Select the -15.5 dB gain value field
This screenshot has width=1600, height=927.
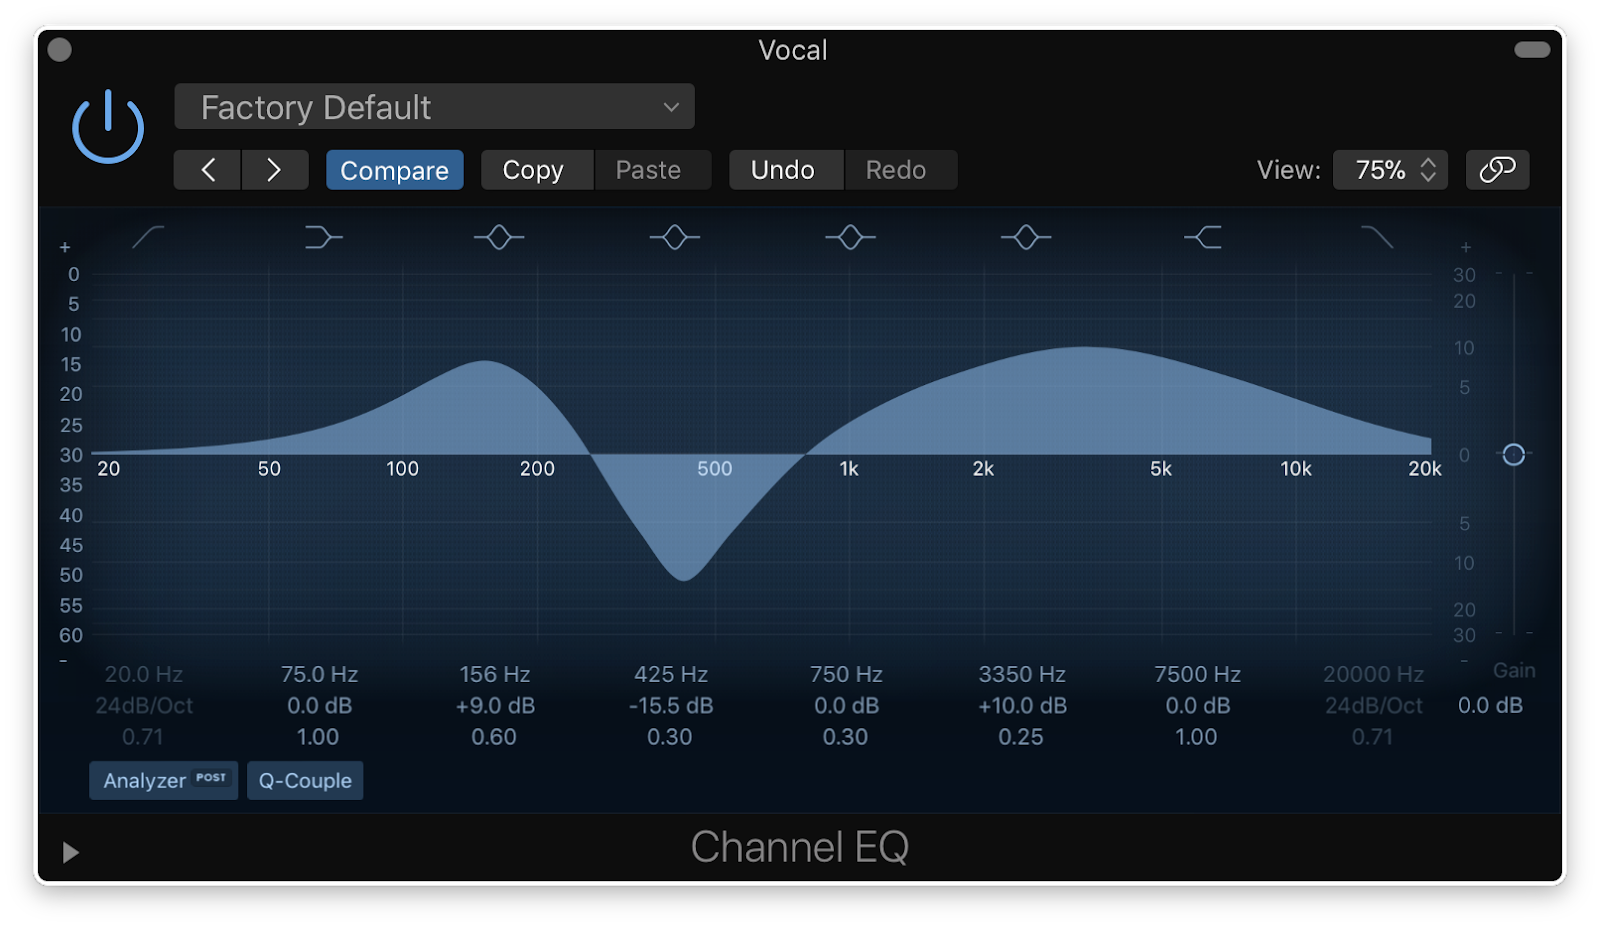[x=671, y=706]
